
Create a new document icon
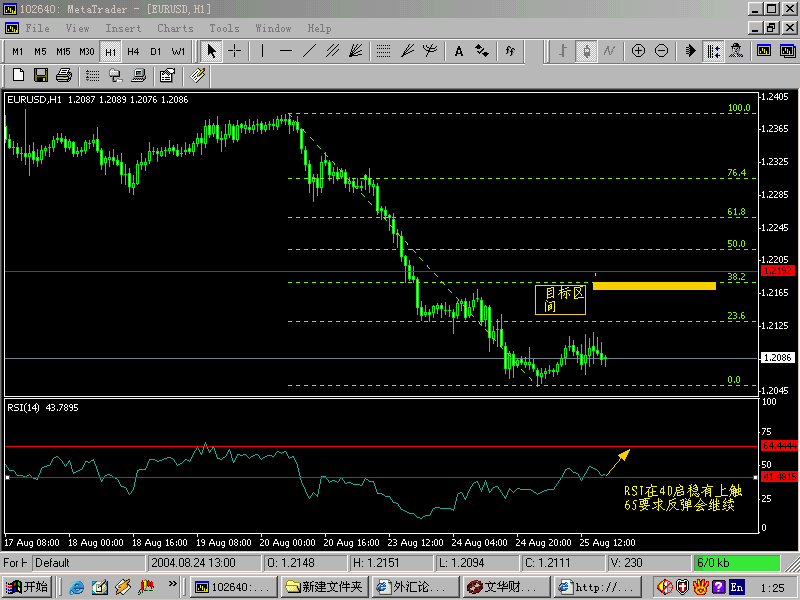[x=18, y=76]
